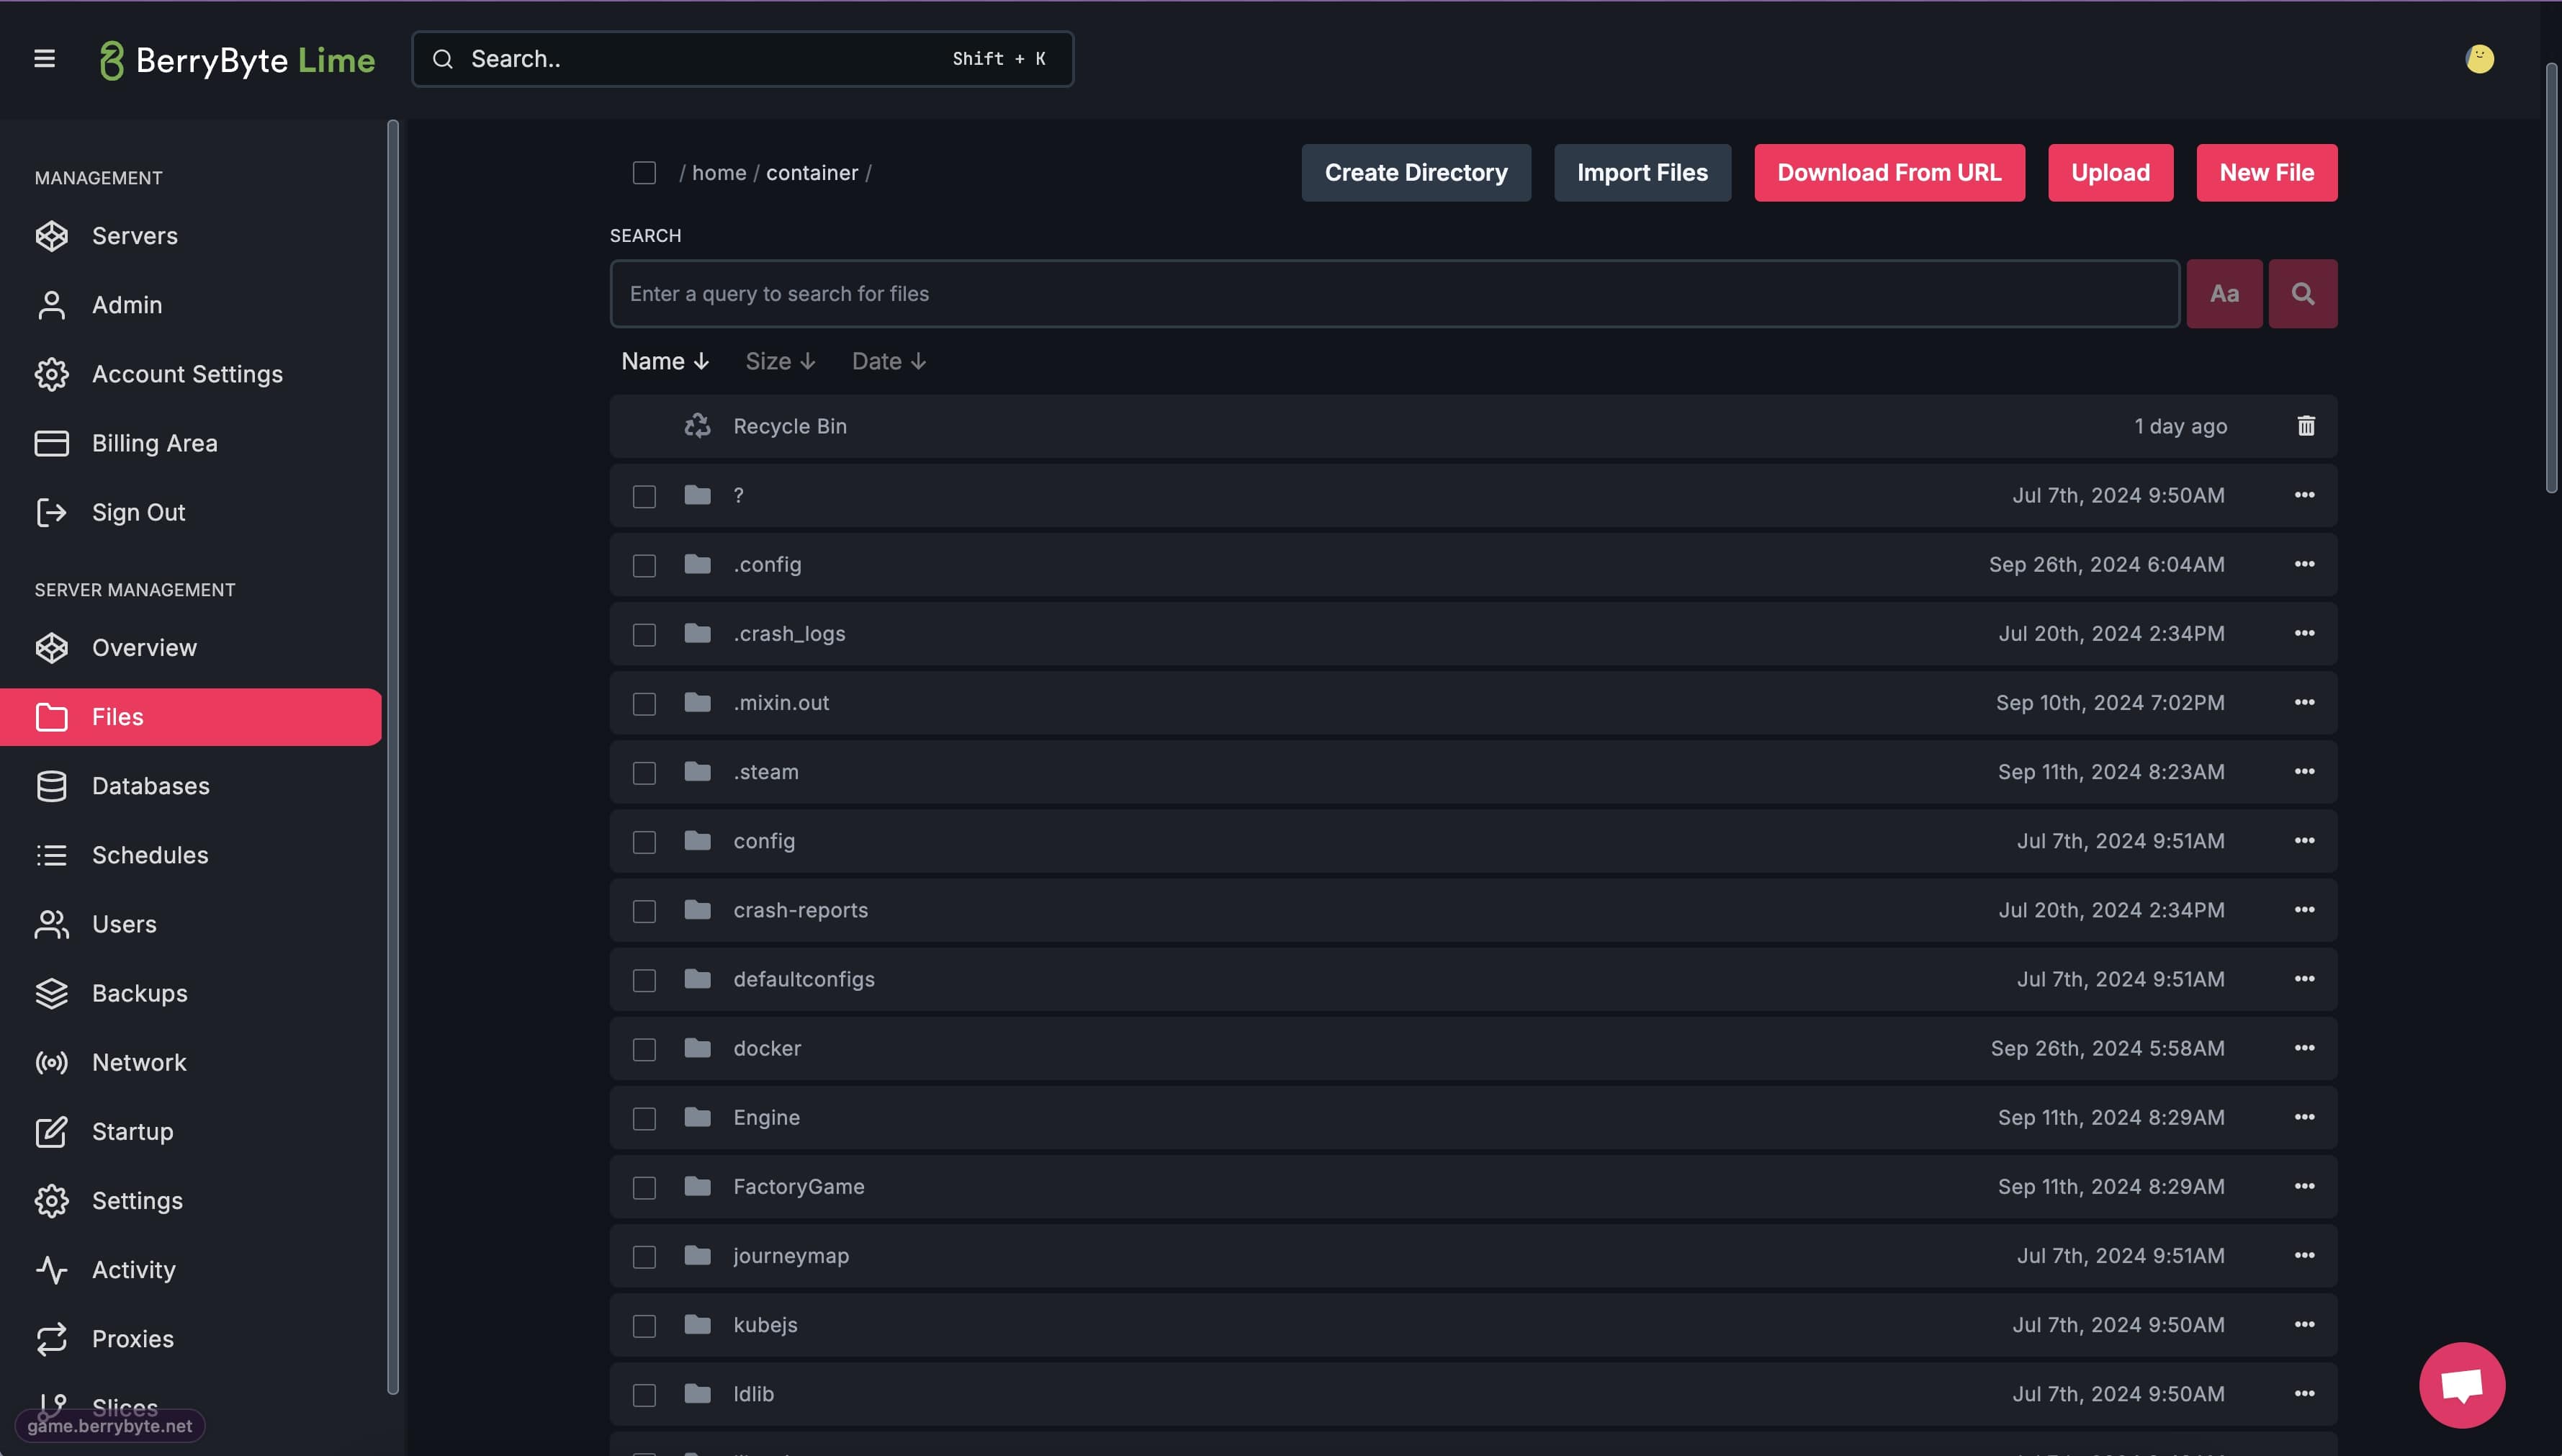2562x1456 pixels.
Task: Check the select-all checkbox beside breadcrumb
Action: click(644, 173)
